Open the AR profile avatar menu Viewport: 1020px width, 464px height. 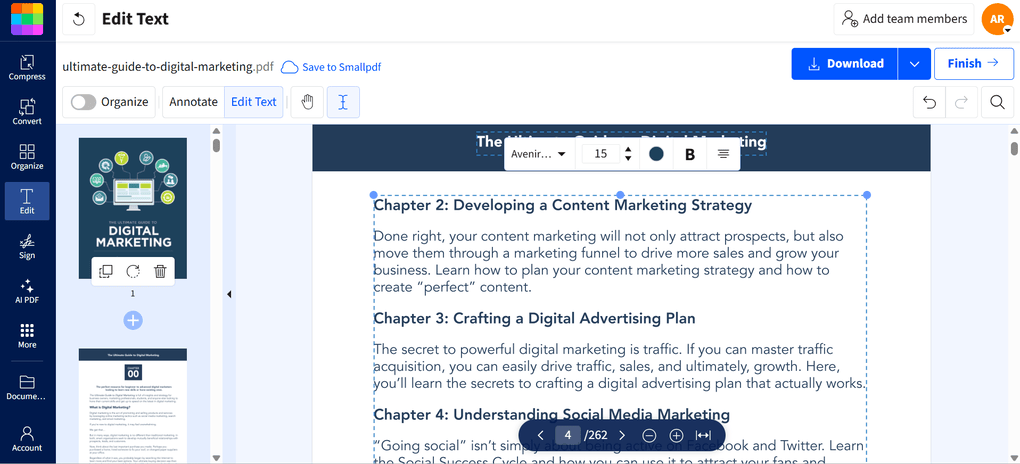(997, 20)
